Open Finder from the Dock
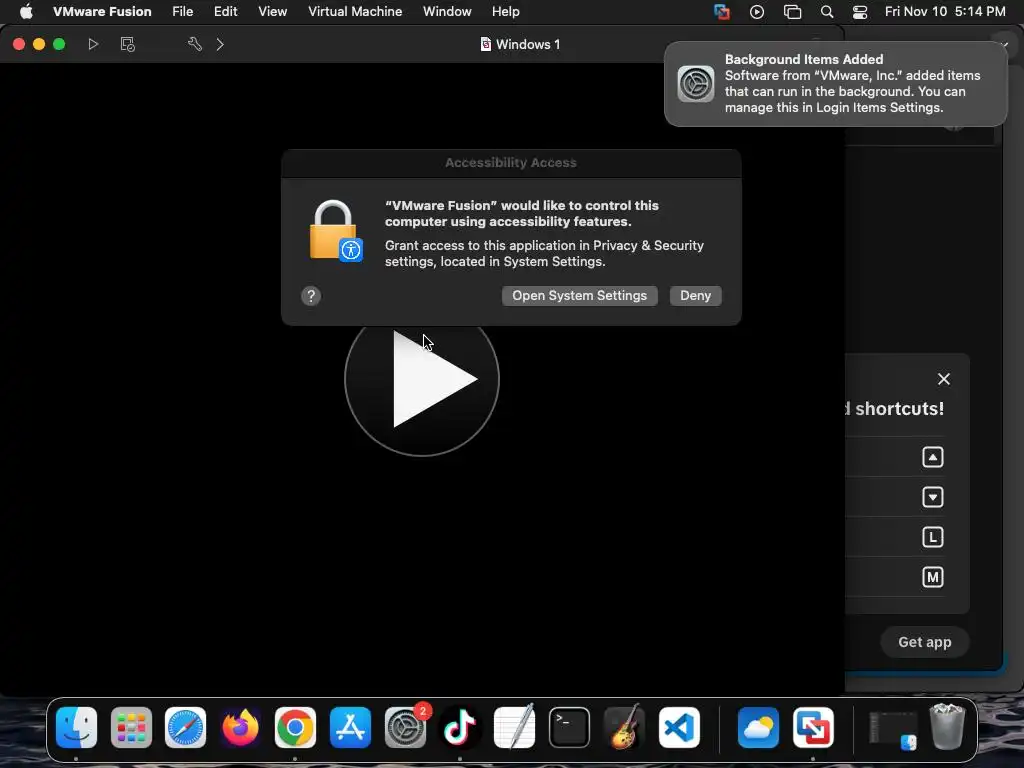 [x=76, y=728]
